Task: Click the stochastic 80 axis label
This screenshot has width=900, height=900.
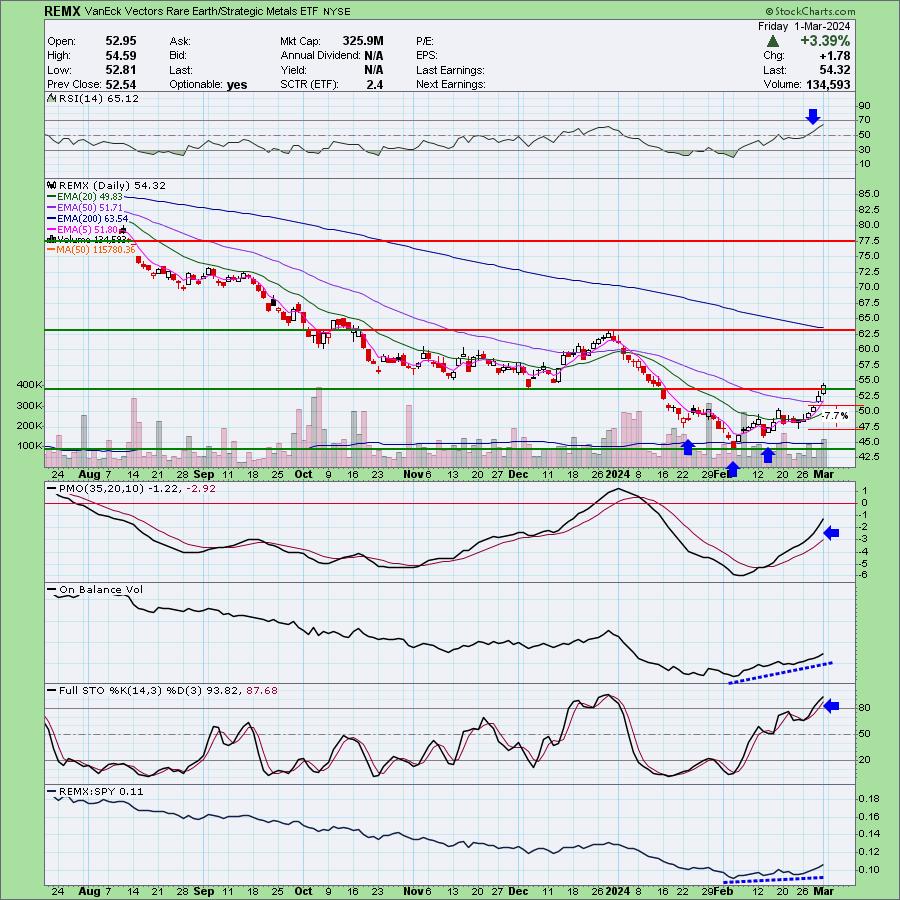Action: (864, 708)
